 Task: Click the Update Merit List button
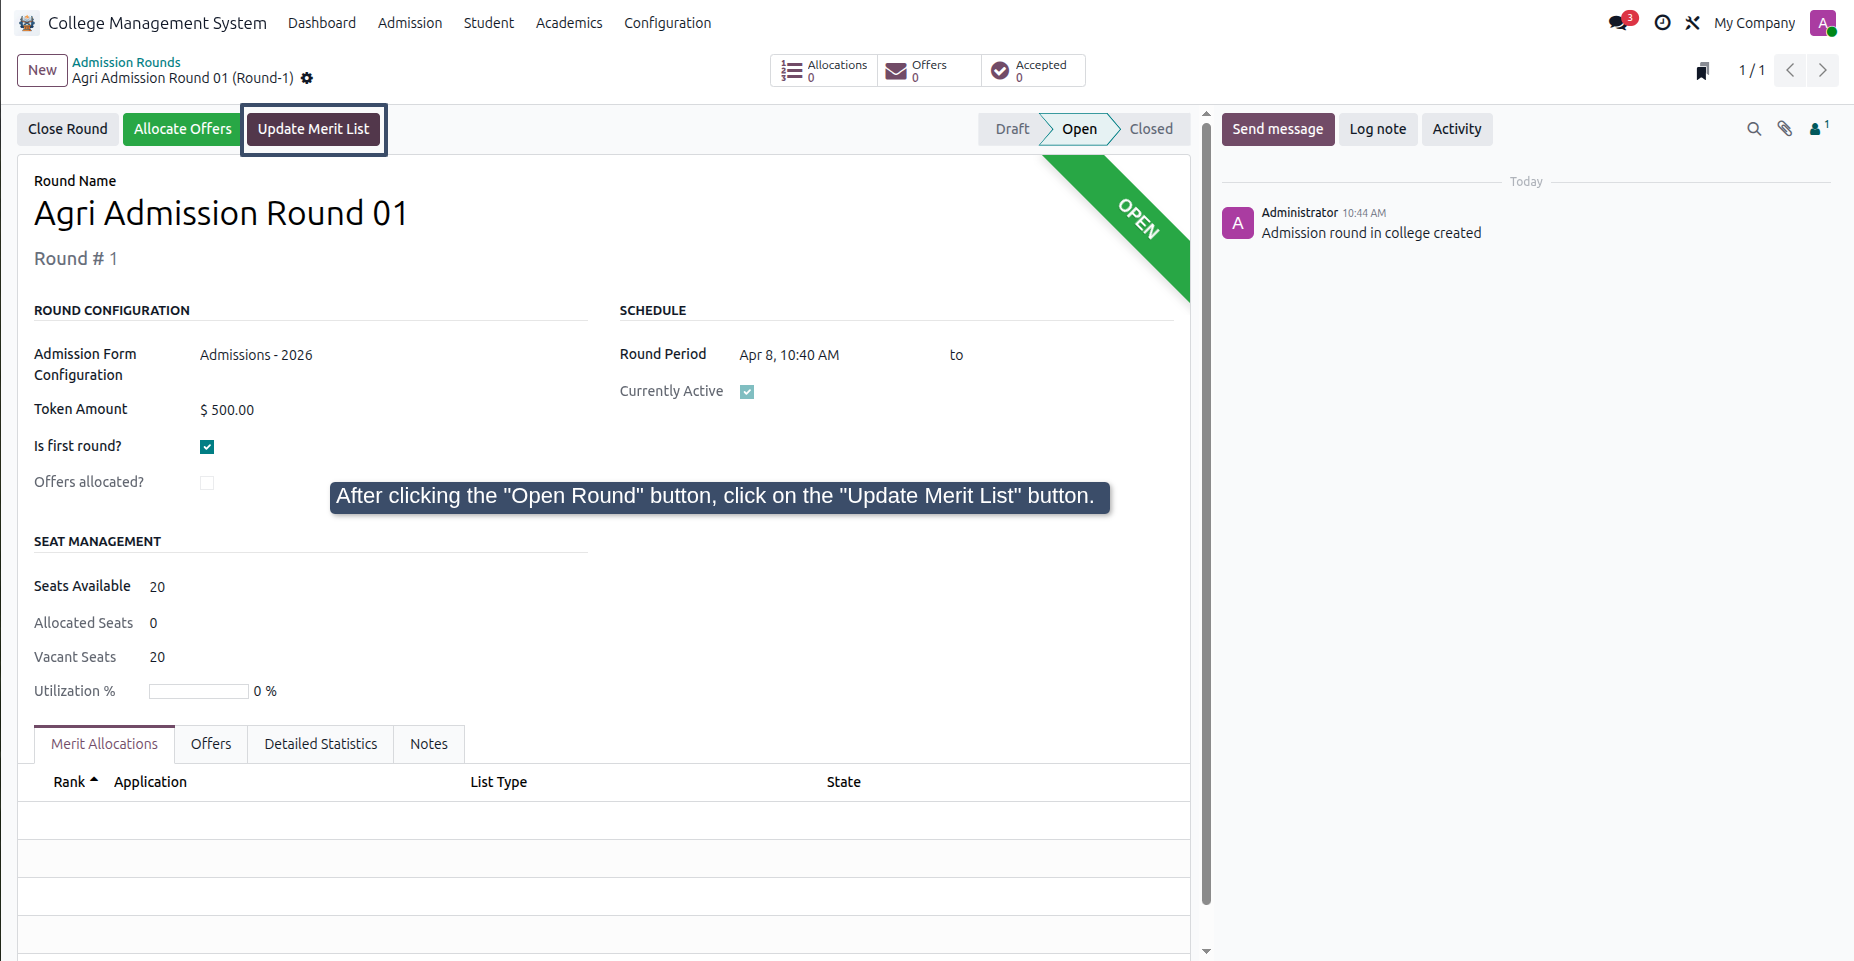(314, 129)
